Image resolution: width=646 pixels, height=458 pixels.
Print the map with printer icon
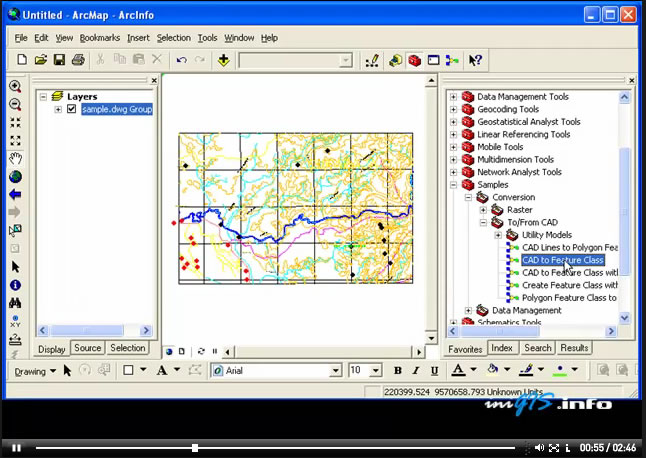[78, 60]
